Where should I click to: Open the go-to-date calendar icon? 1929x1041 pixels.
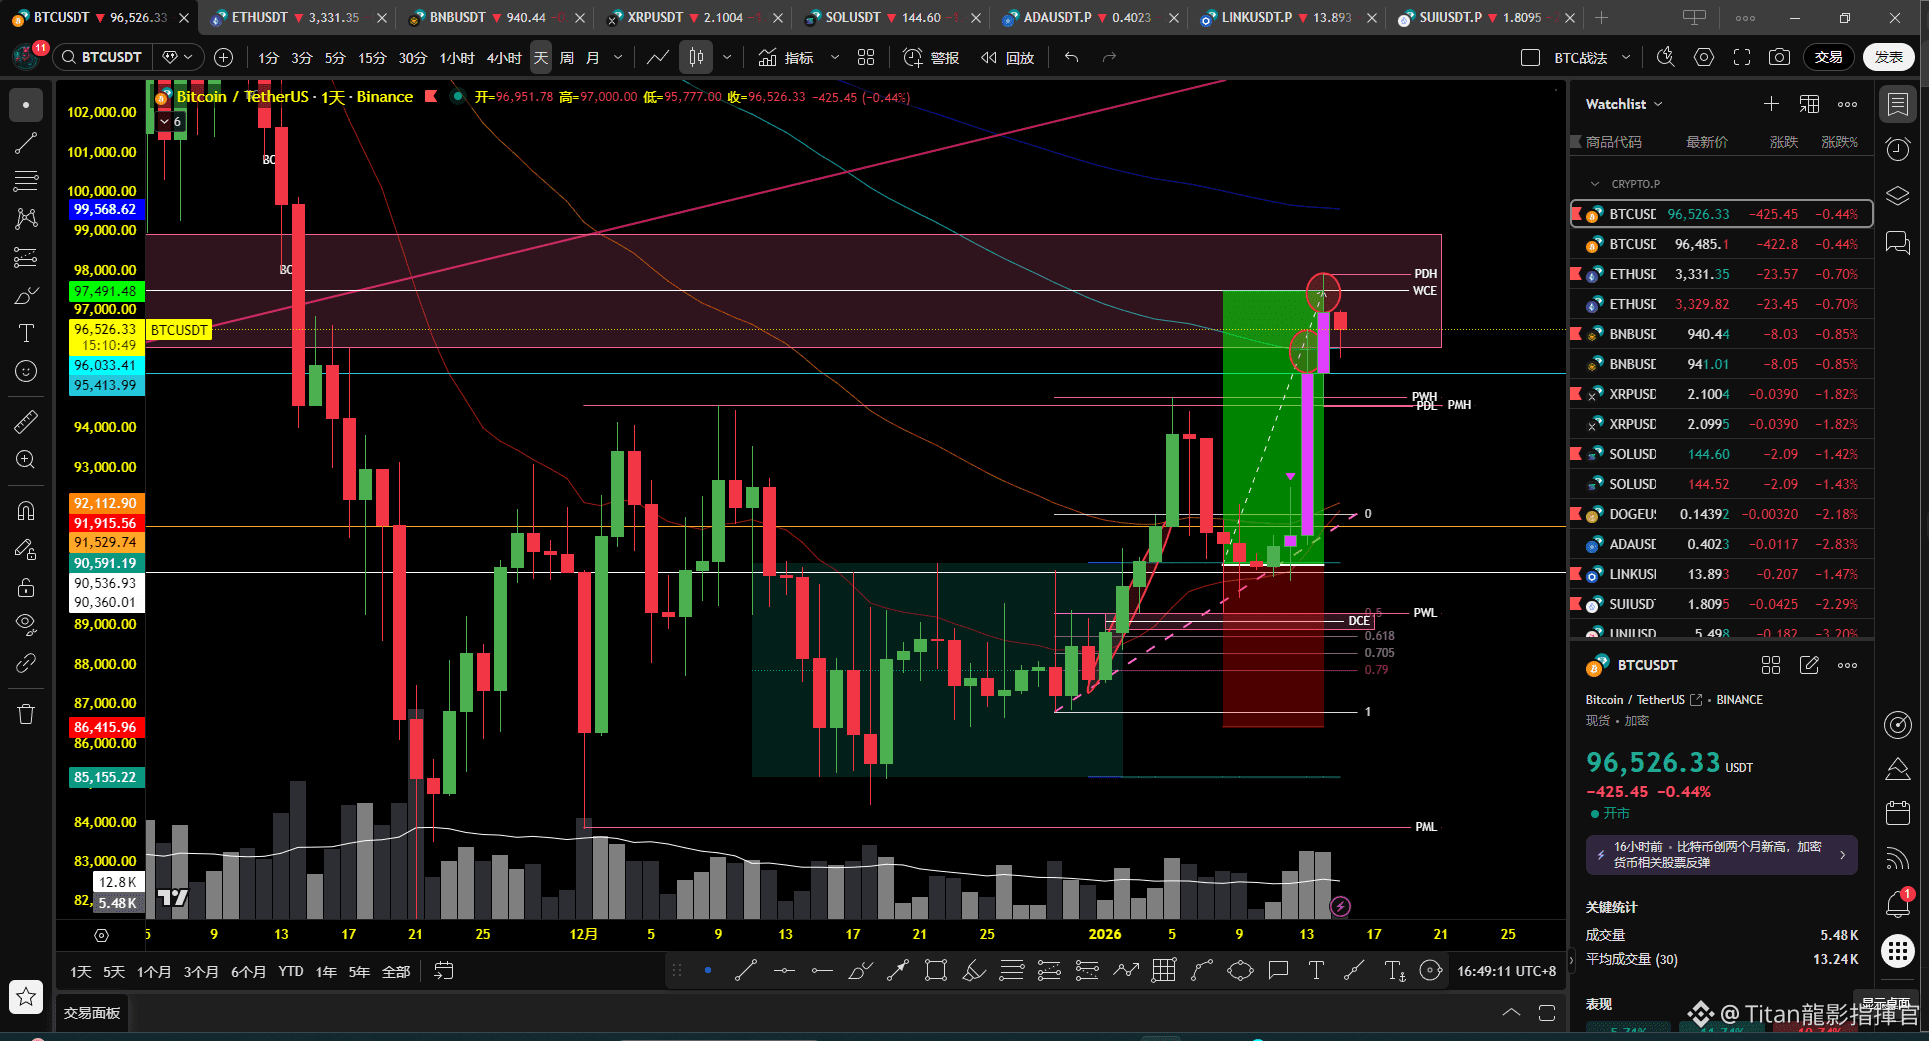pyautogui.click(x=444, y=970)
